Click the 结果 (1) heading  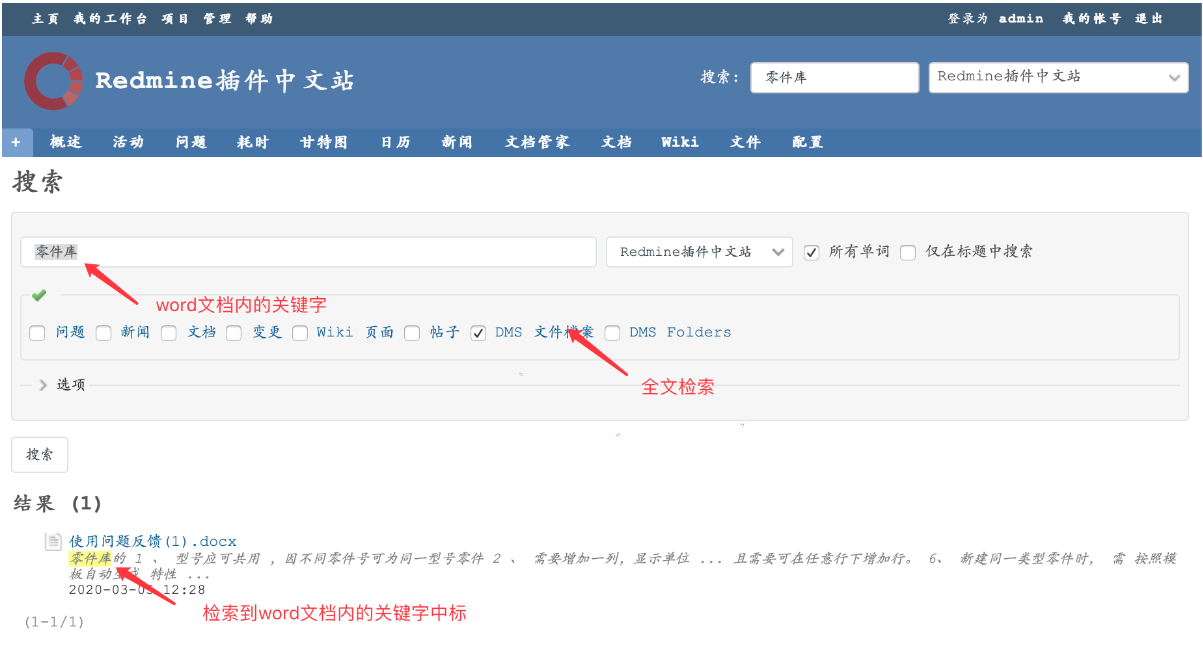click(57, 503)
